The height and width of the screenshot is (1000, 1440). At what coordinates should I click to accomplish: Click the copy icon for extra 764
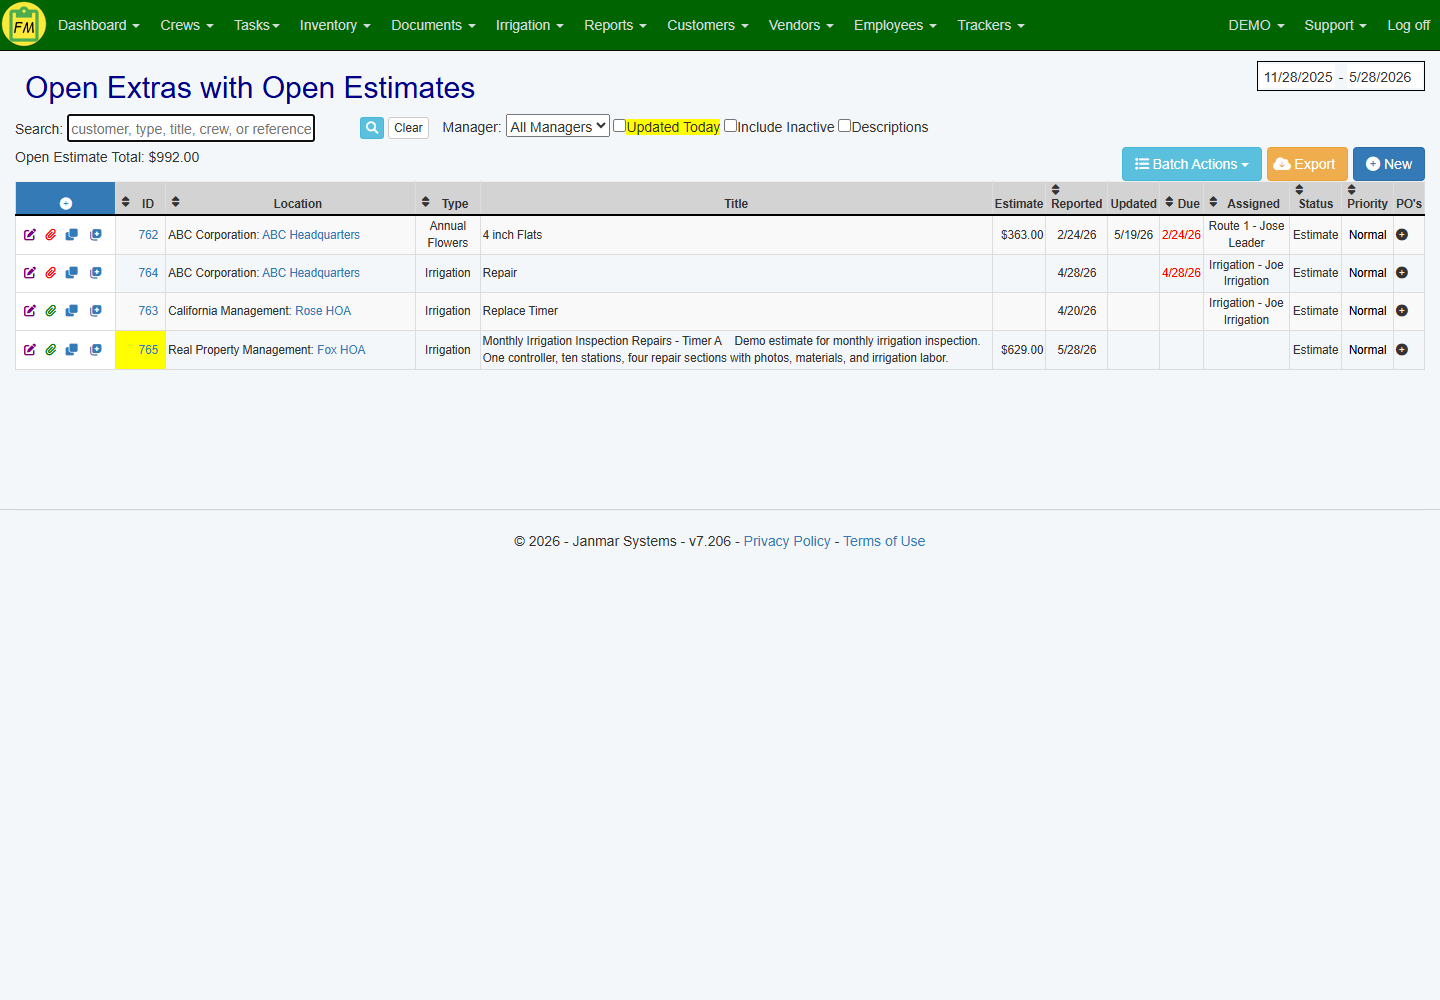[x=72, y=273]
